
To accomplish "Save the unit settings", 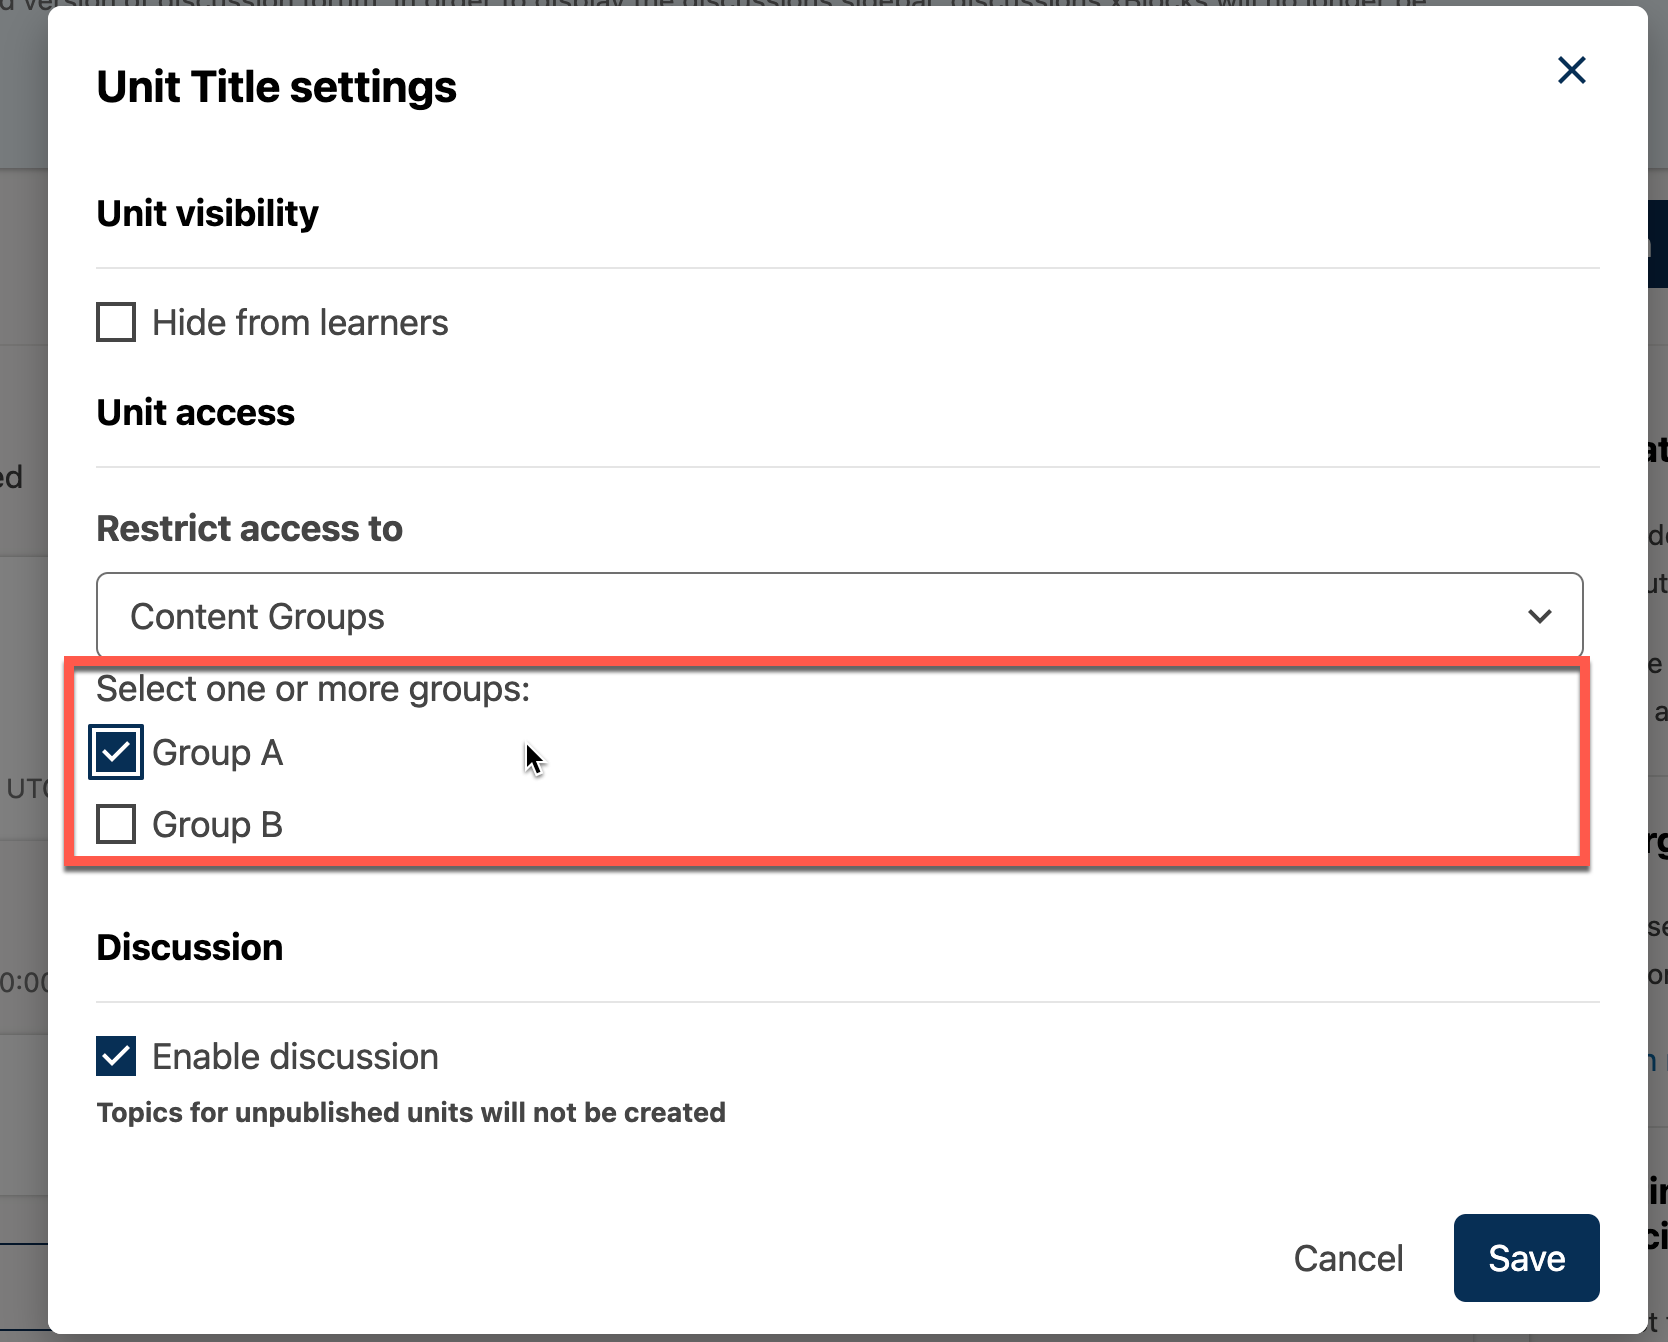I will [1526, 1258].
